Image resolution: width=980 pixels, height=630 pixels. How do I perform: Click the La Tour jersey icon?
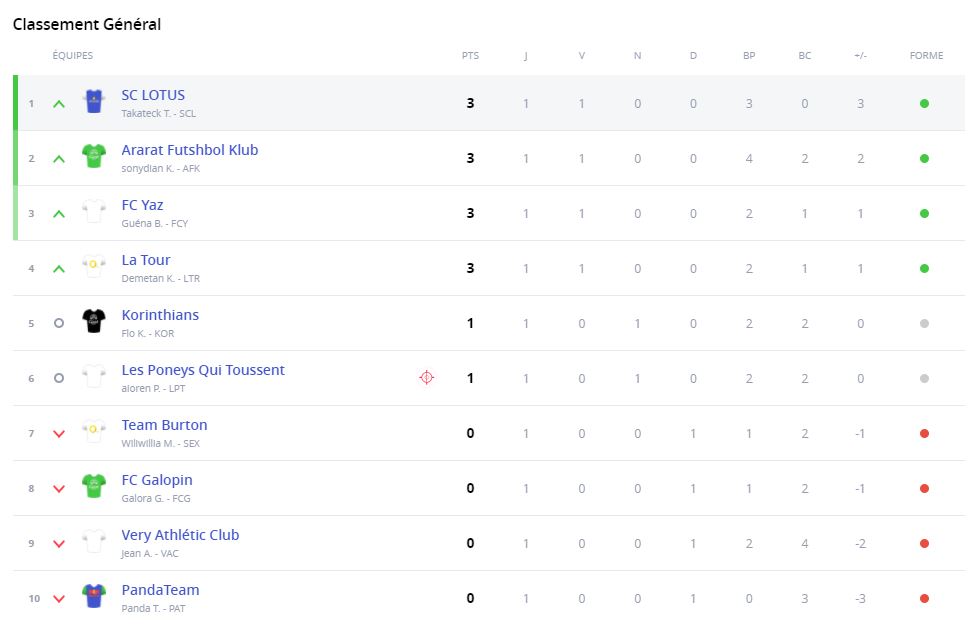click(93, 267)
